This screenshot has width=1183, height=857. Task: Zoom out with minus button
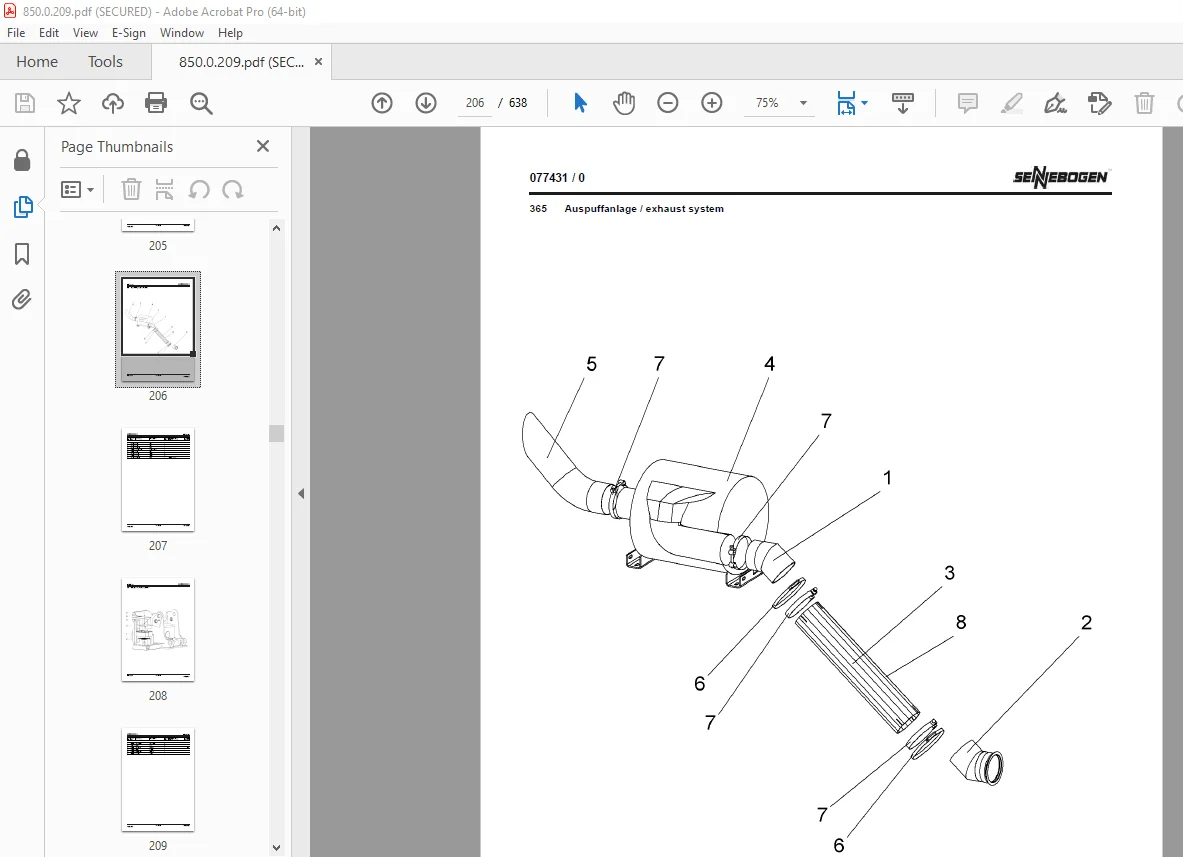pyautogui.click(x=668, y=103)
